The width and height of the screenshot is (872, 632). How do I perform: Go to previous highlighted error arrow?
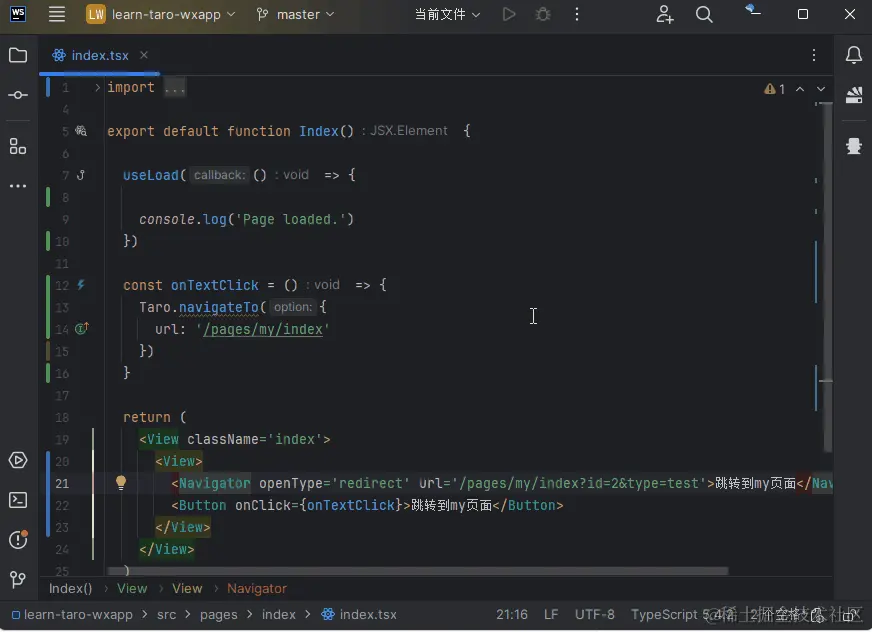(800, 89)
